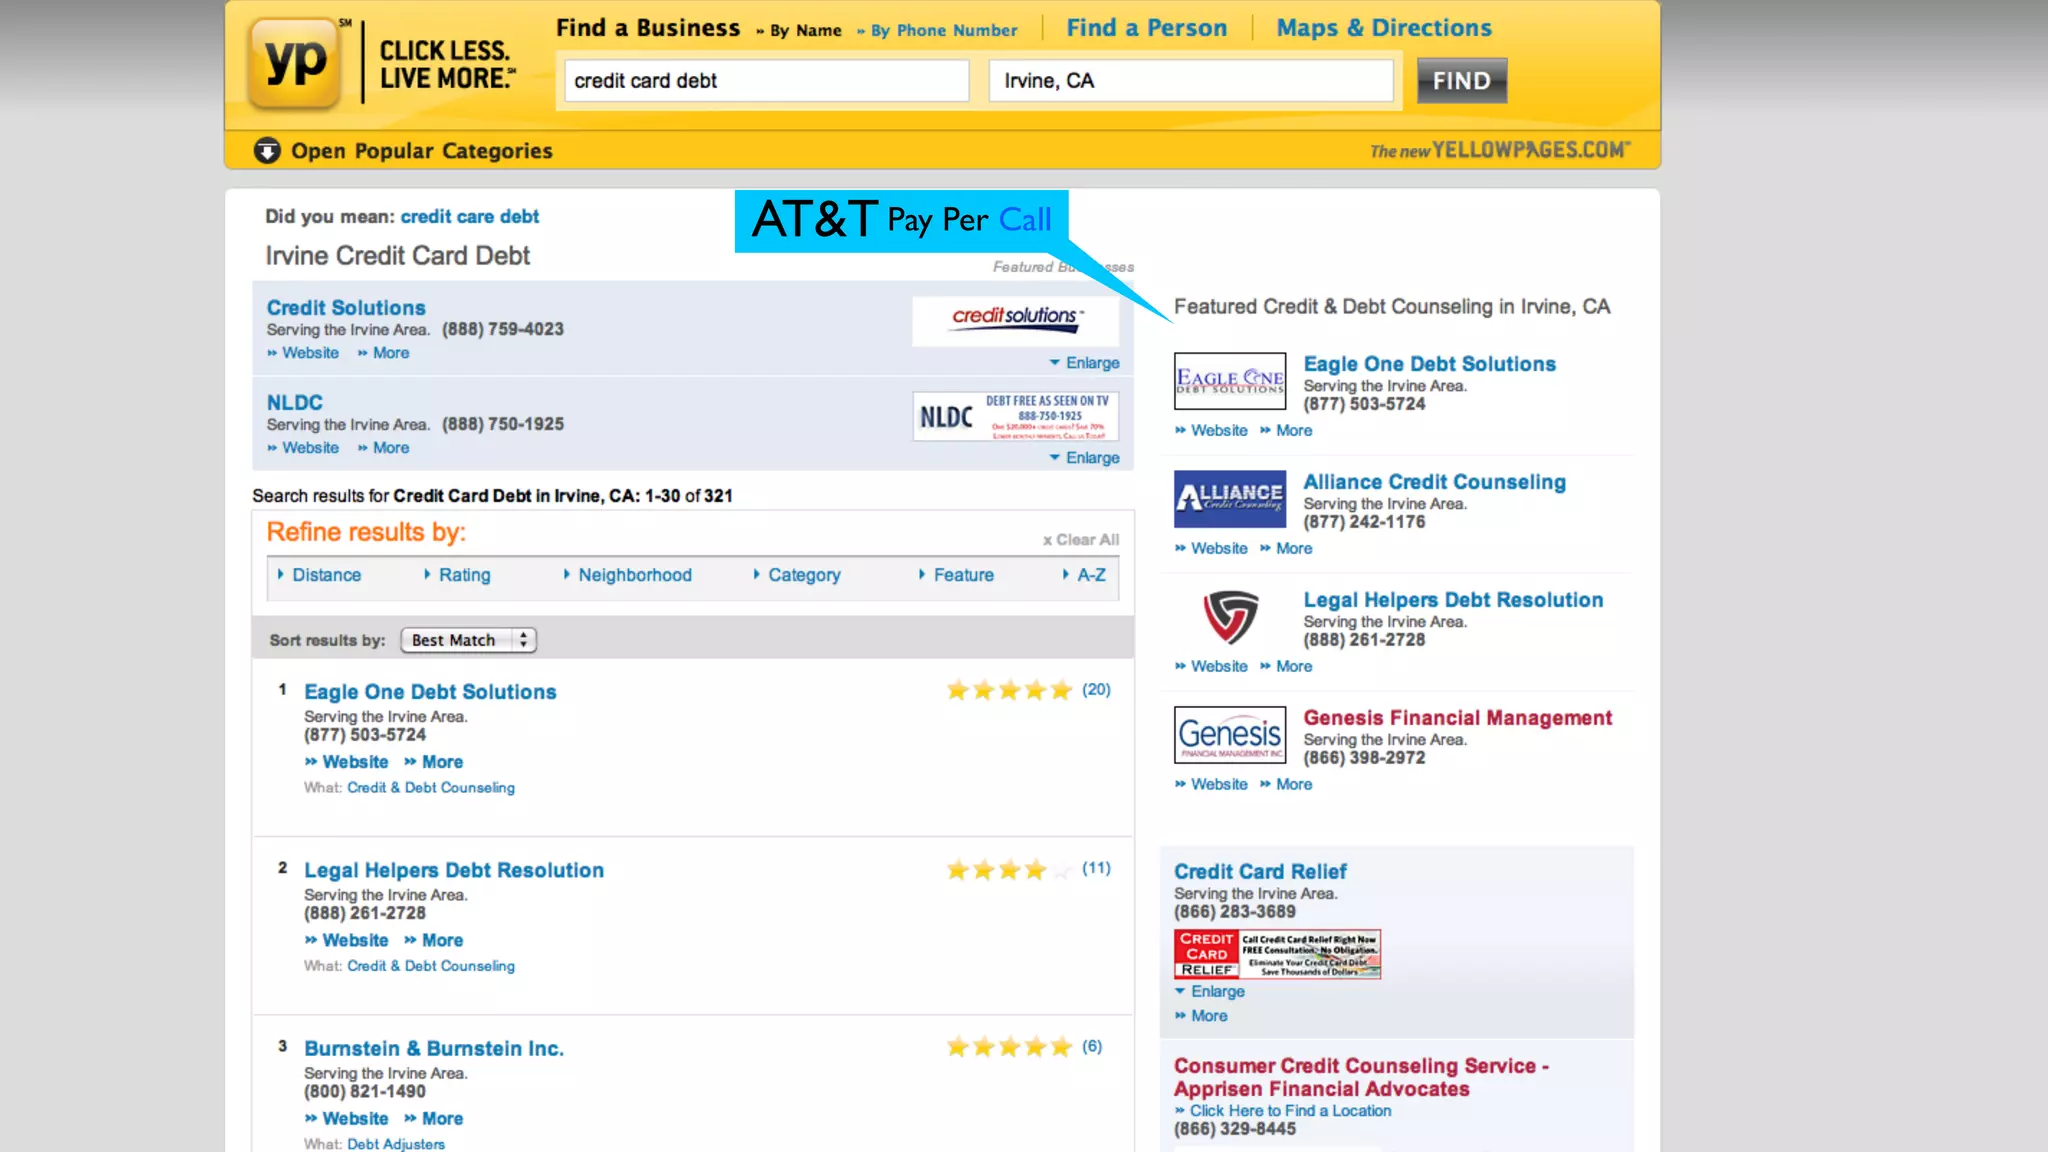2048x1152 pixels.
Task: Open Alliance Credit Counseling listing
Action: (1434, 482)
